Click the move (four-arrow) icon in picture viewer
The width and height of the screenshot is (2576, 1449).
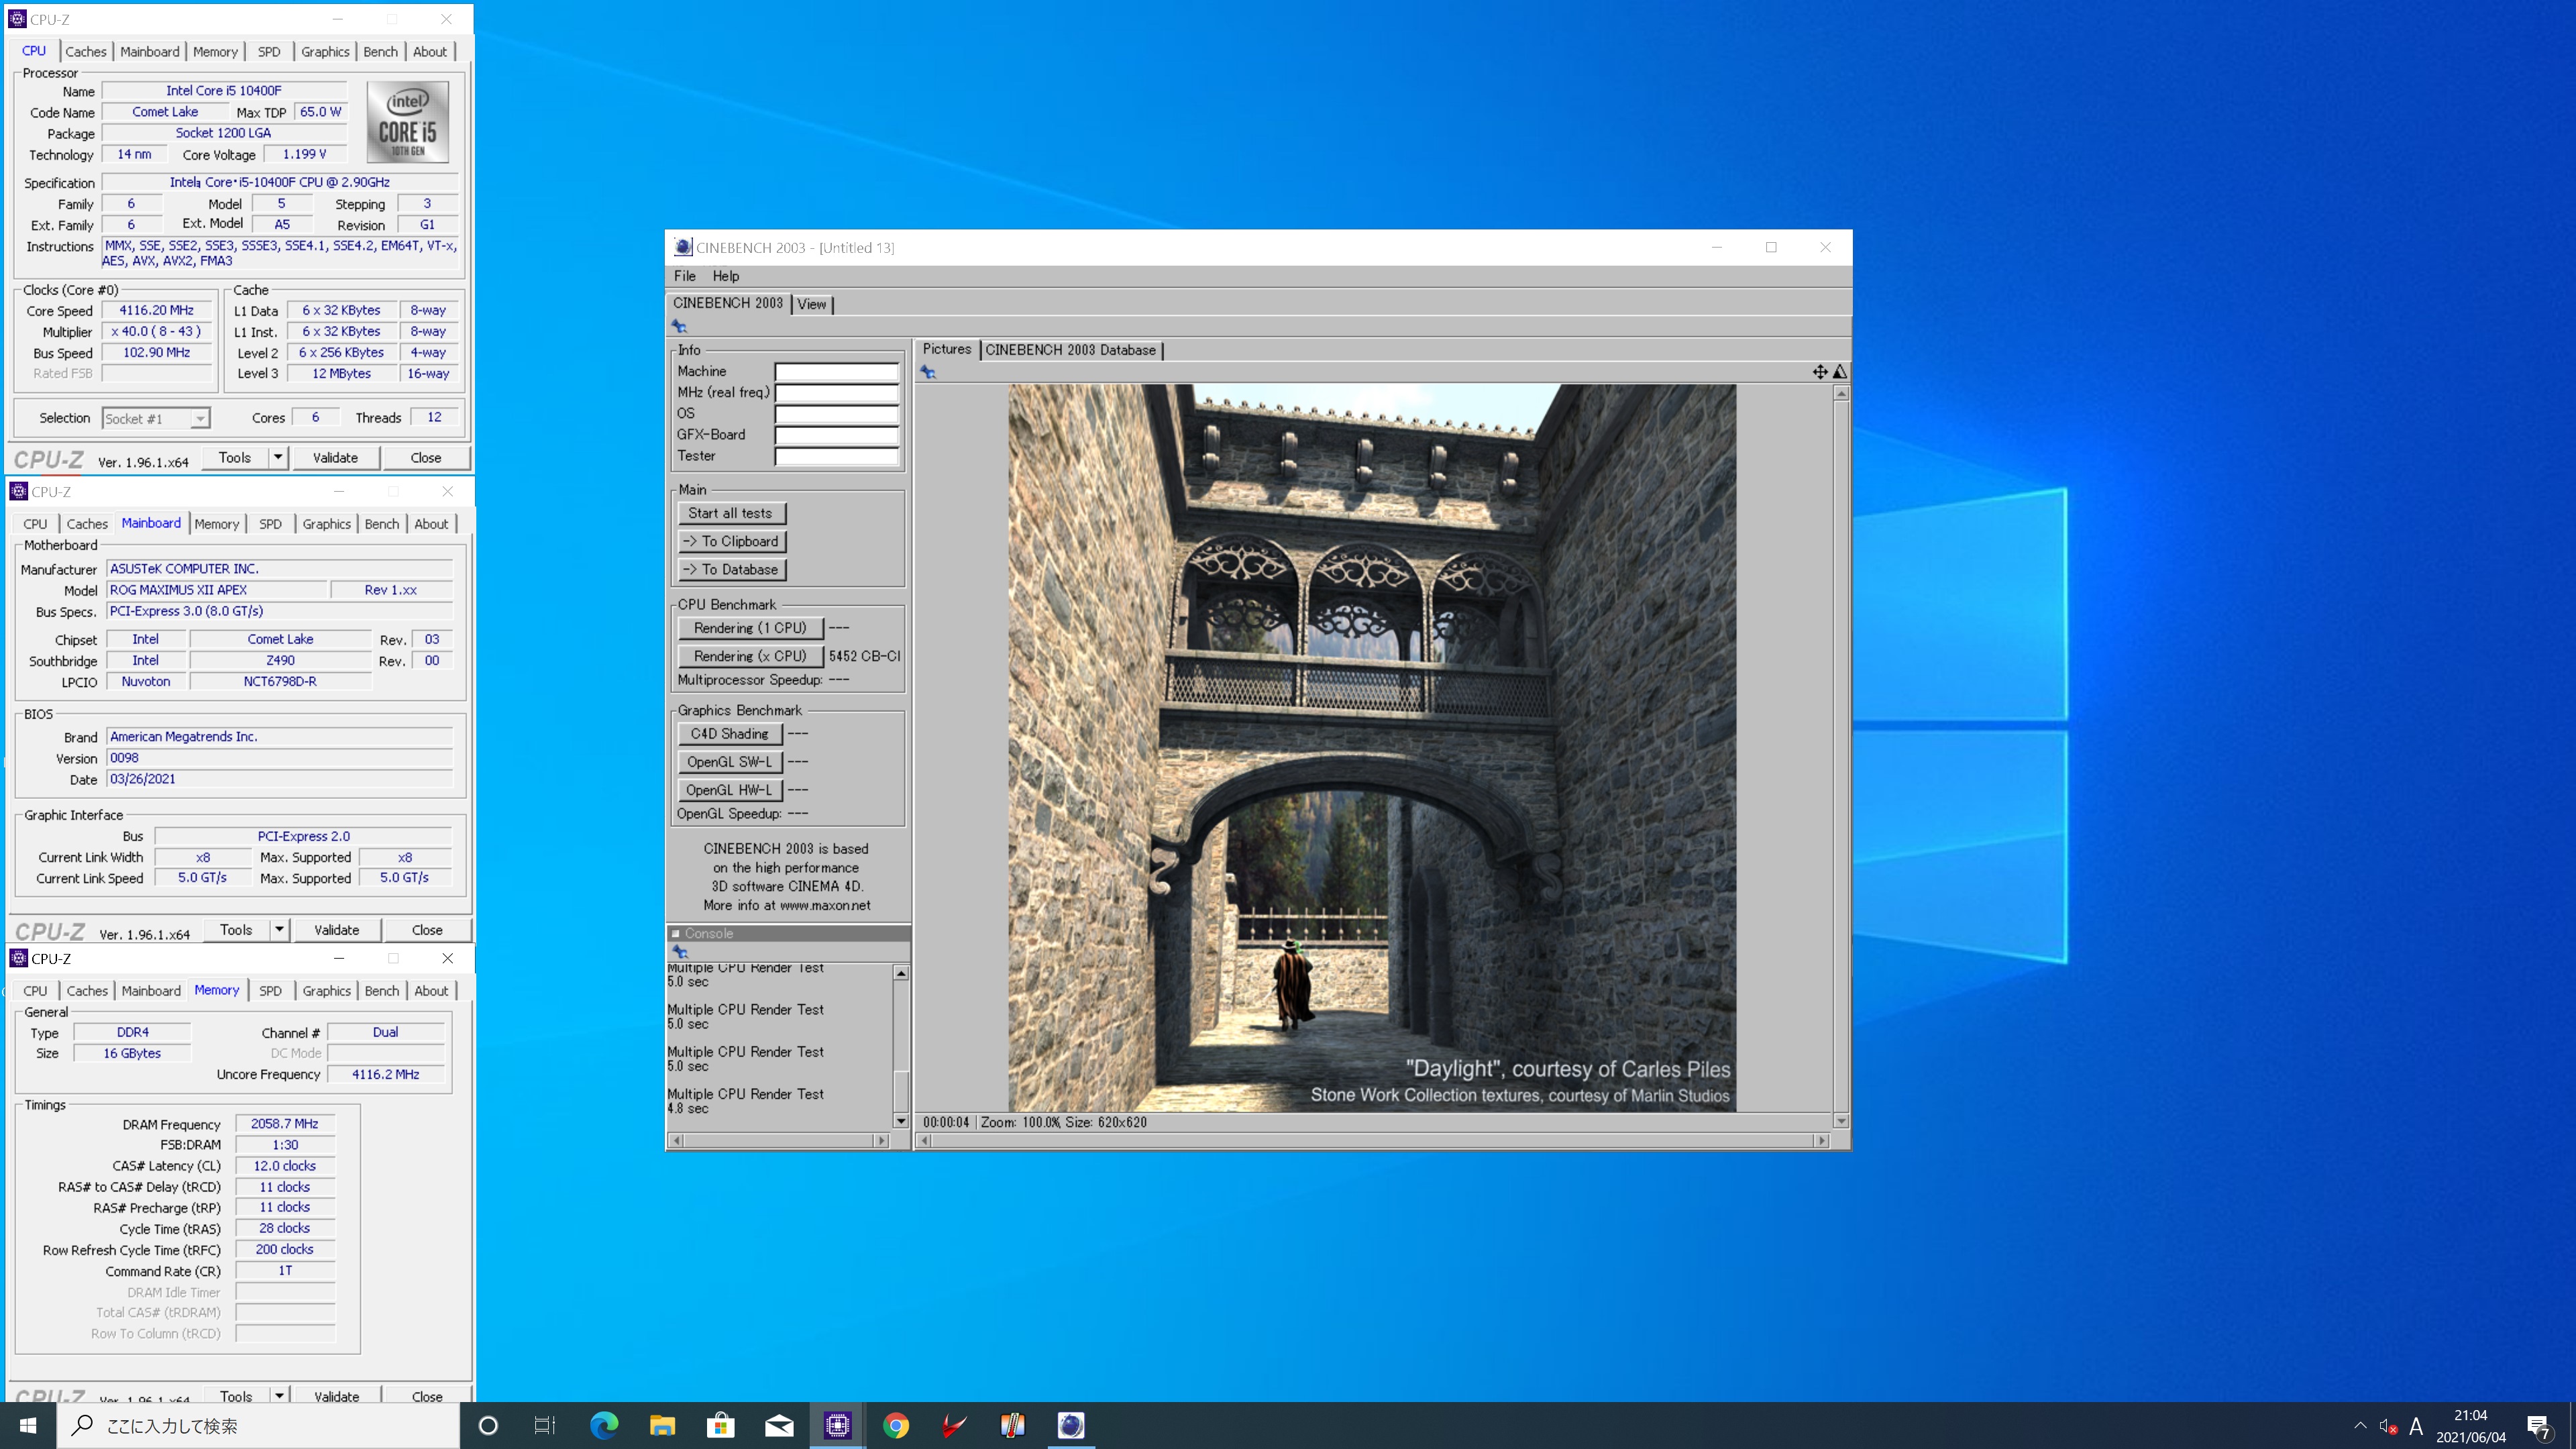pyautogui.click(x=1820, y=372)
